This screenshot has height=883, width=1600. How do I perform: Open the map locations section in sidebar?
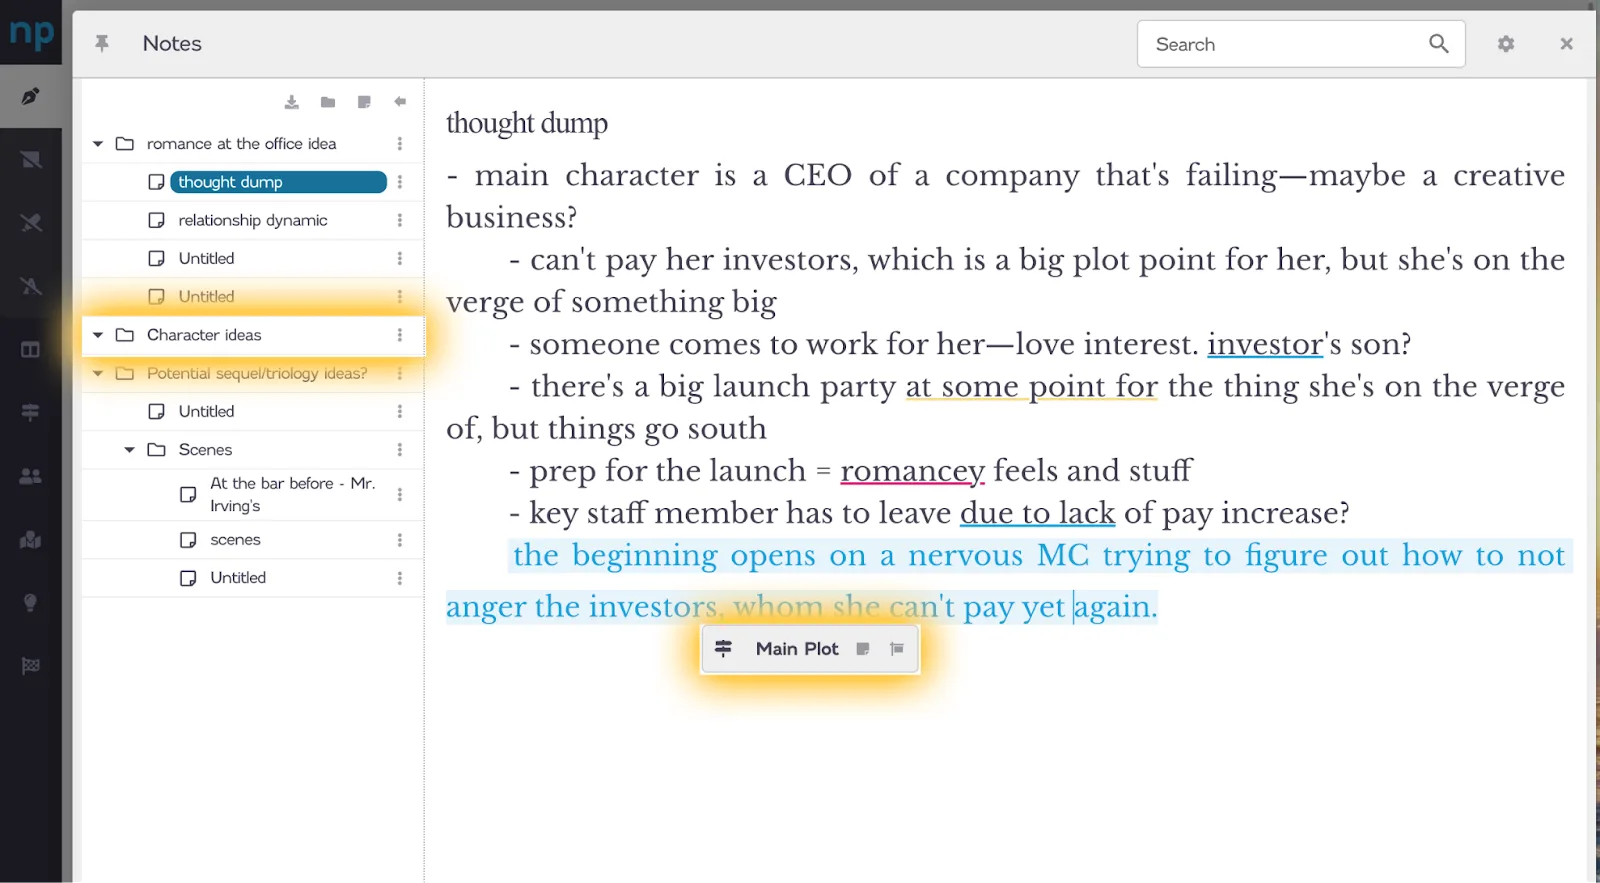(30, 540)
